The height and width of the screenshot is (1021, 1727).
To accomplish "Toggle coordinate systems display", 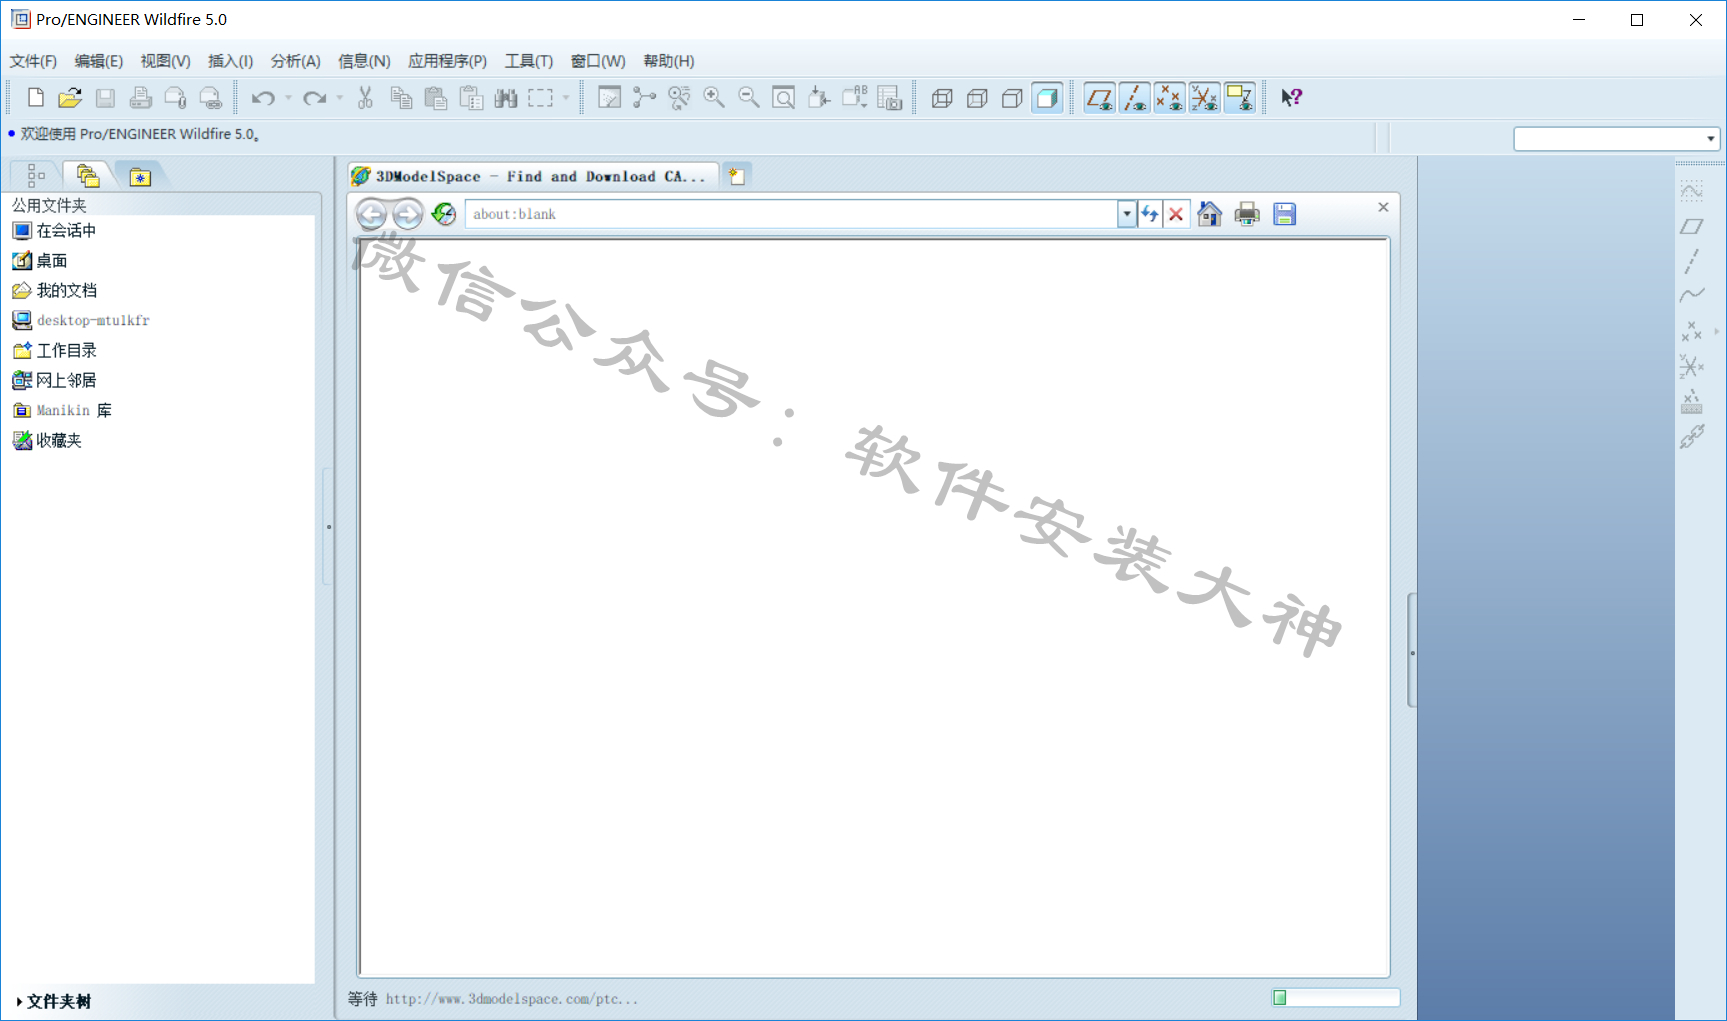I will click(1205, 97).
